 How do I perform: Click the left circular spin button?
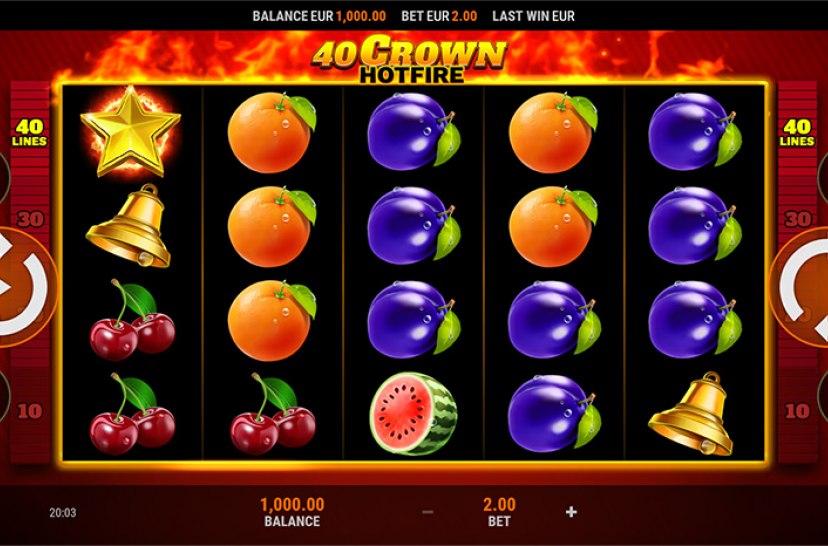[26, 288]
